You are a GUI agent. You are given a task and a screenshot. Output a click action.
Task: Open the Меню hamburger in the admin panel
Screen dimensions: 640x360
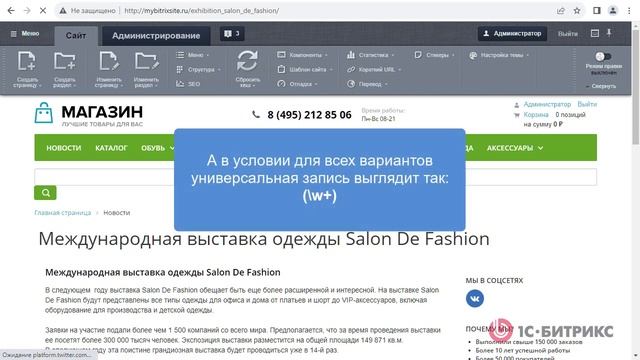(x=24, y=33)
